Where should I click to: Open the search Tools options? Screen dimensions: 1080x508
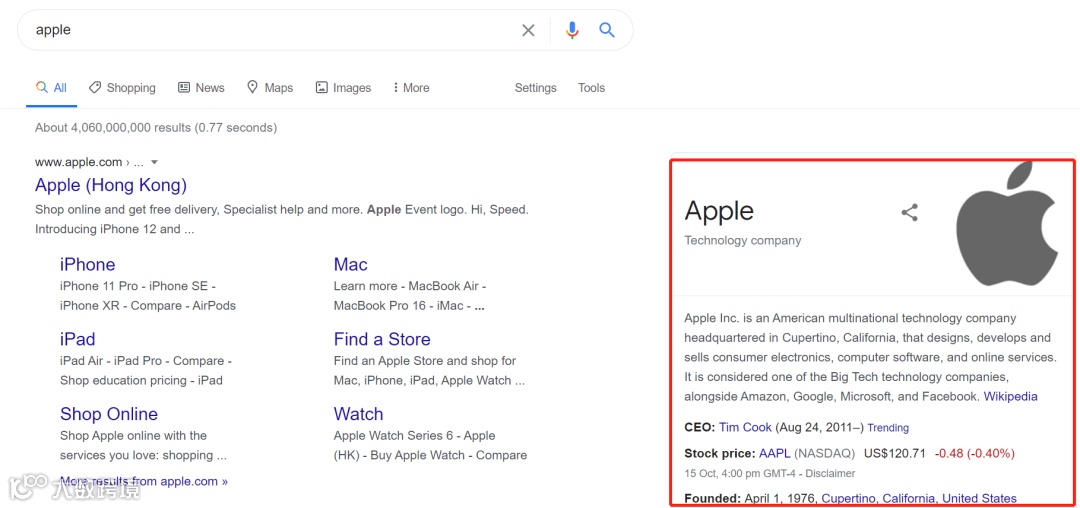click(591, 88)
